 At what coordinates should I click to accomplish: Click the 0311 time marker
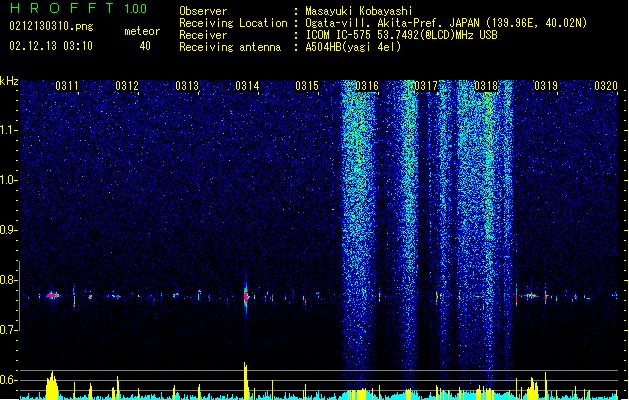point(67,86)
